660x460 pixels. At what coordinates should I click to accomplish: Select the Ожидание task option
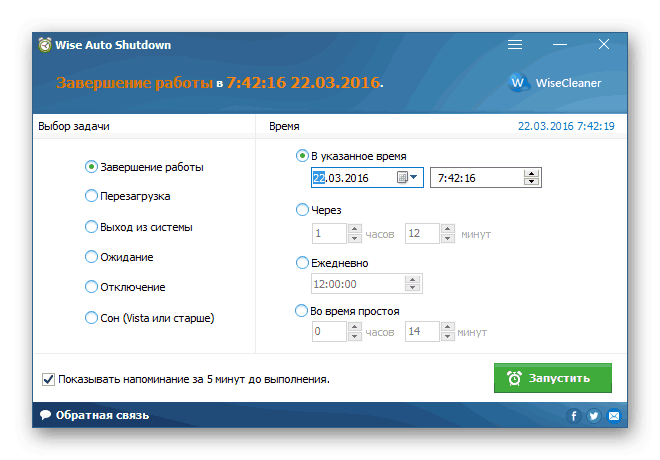point(92,257)
